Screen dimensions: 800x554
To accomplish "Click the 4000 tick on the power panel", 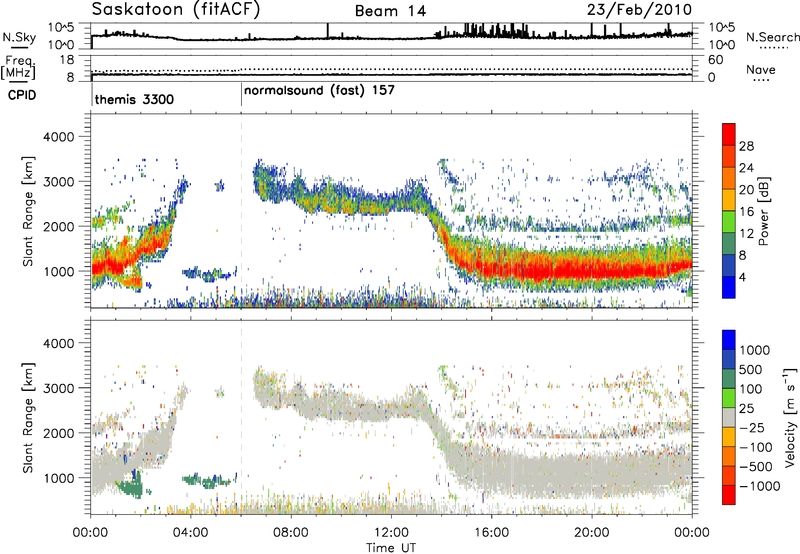I will (58, 137).
